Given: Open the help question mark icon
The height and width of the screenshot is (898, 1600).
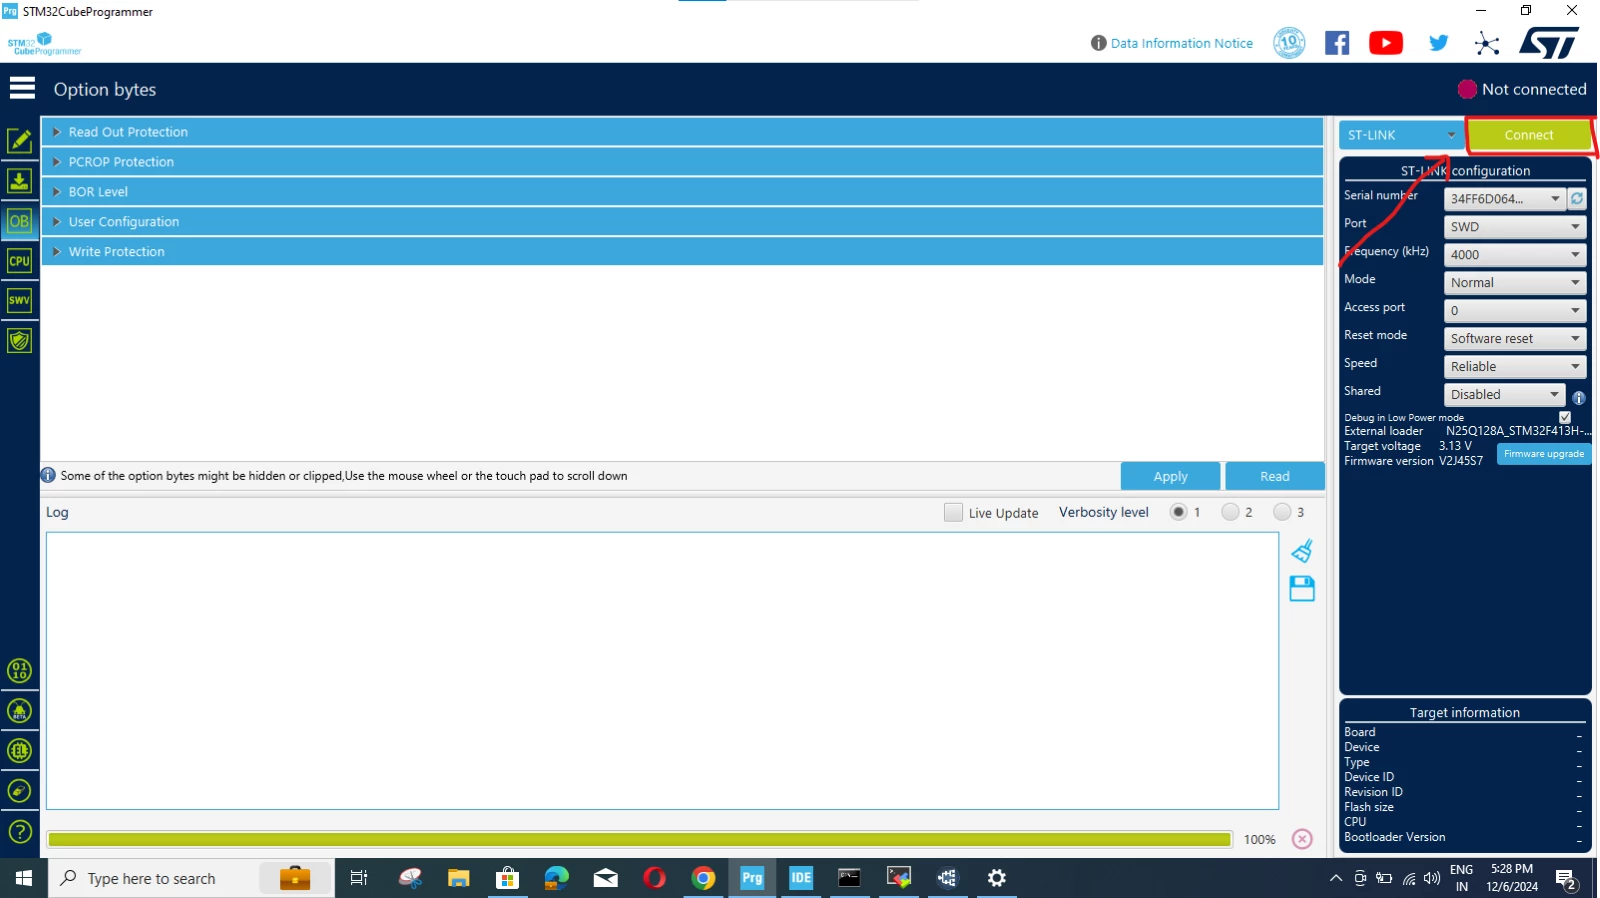Looking at the screenshot, I should pos(19,831).
